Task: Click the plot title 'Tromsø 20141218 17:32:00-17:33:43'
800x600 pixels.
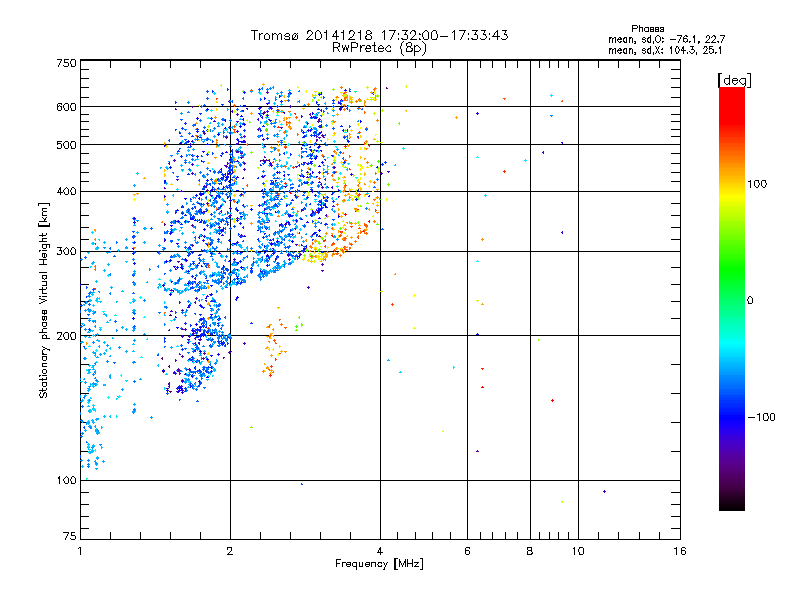Action: click(x=379, y=35)
